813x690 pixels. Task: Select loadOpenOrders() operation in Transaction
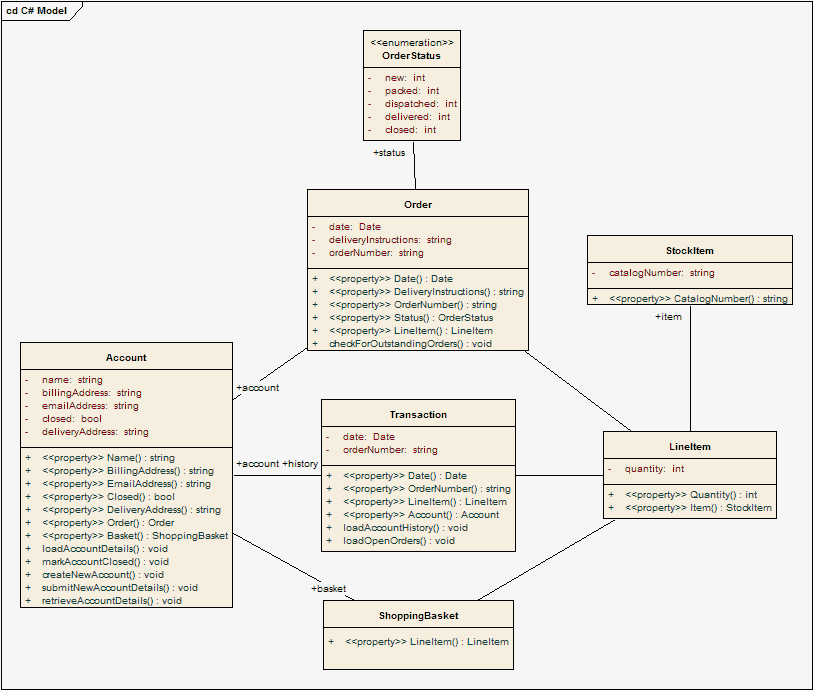[399, 540]
